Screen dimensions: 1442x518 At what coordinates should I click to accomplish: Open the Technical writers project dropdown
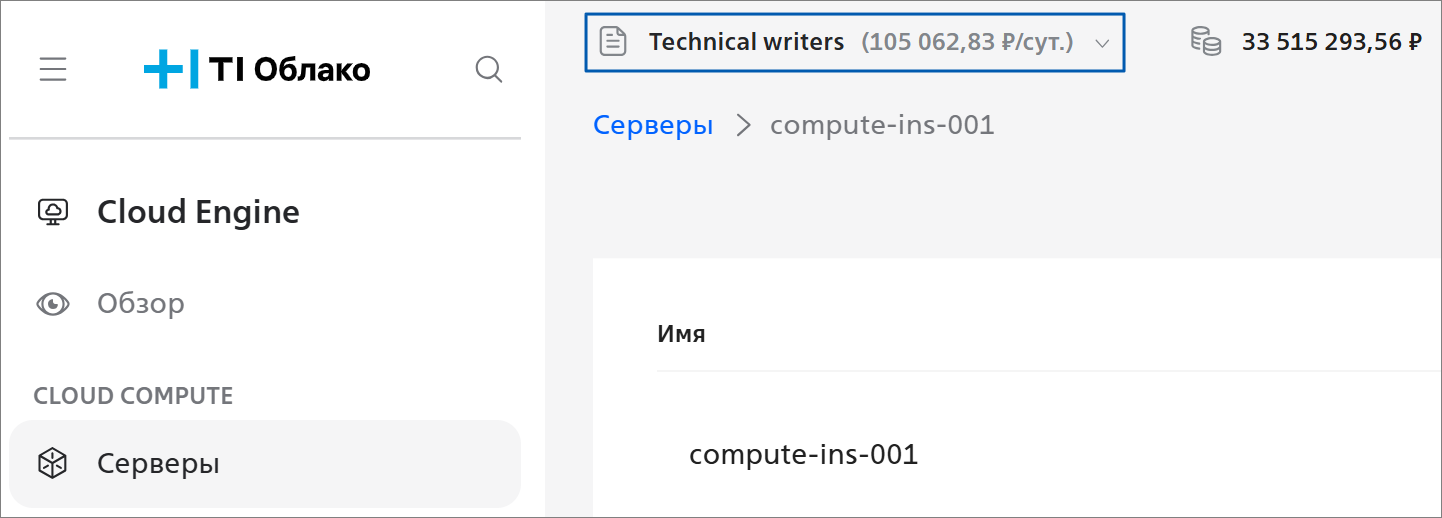tap(746, 42)
